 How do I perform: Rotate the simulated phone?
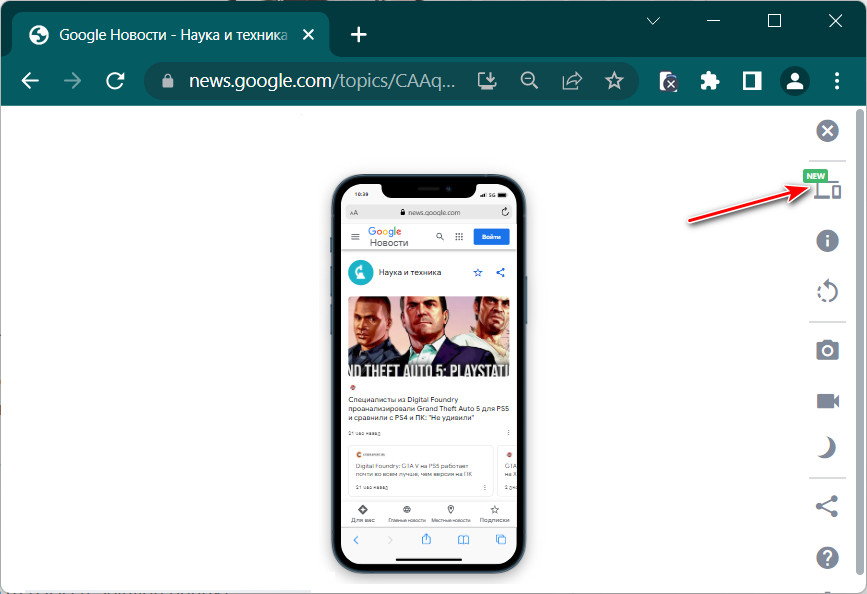tap(827, 291)
